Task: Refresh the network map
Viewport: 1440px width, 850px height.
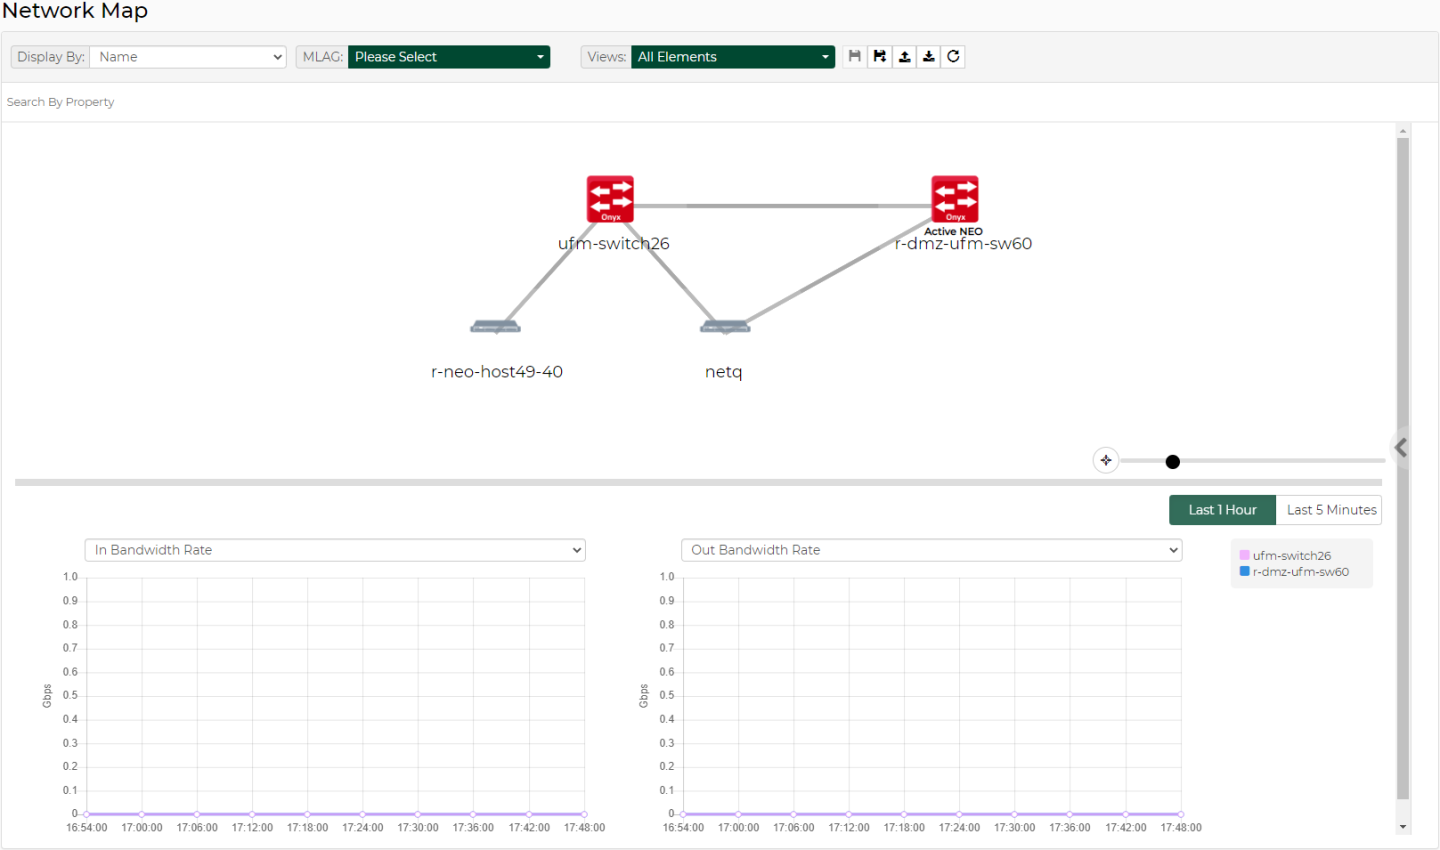Action: coord(954,57)
